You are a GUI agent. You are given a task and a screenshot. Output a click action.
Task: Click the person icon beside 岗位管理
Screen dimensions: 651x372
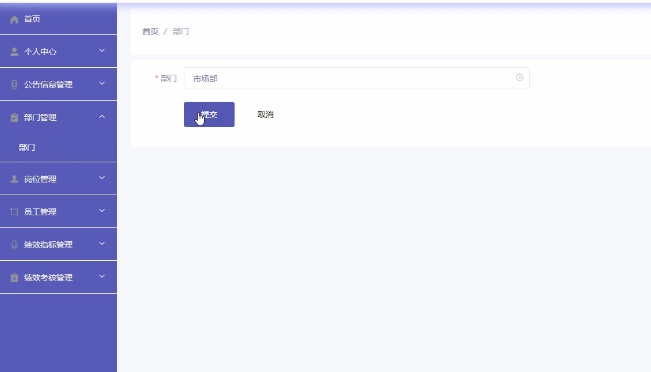tap(14, 179)
